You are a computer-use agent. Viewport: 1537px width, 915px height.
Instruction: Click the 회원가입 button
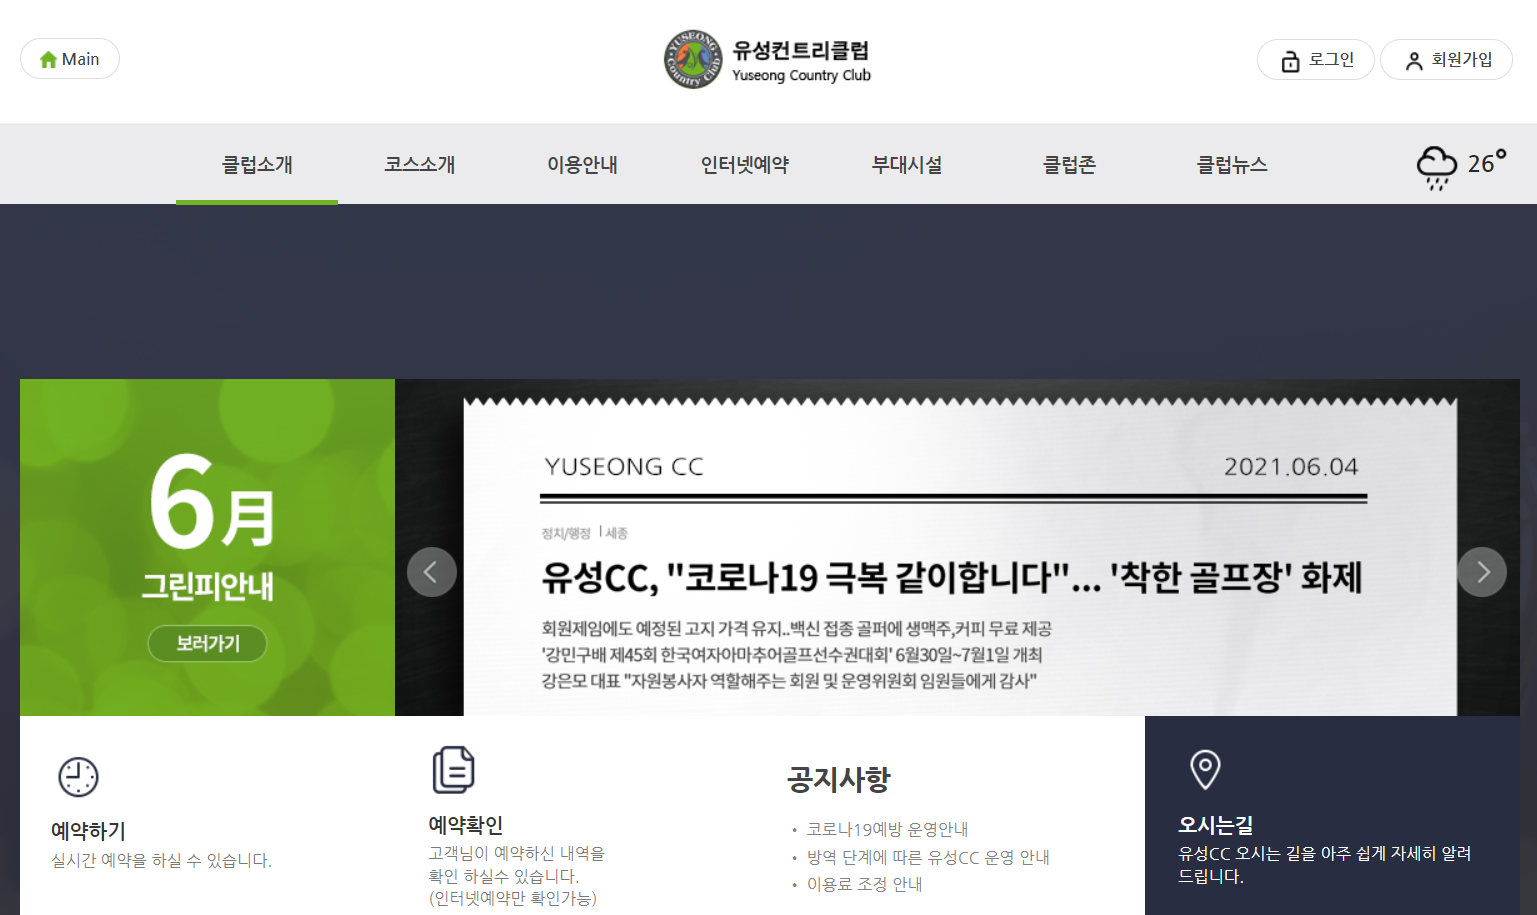1446,60
